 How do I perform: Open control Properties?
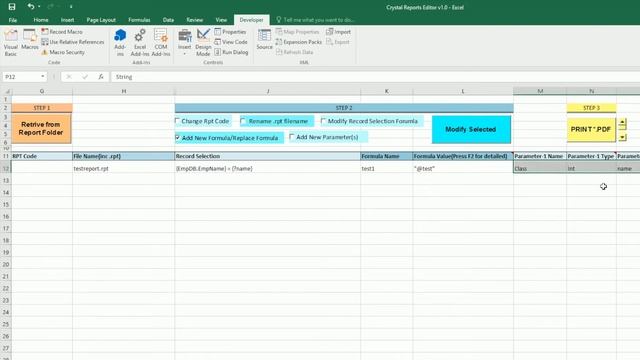pos(230,32)
